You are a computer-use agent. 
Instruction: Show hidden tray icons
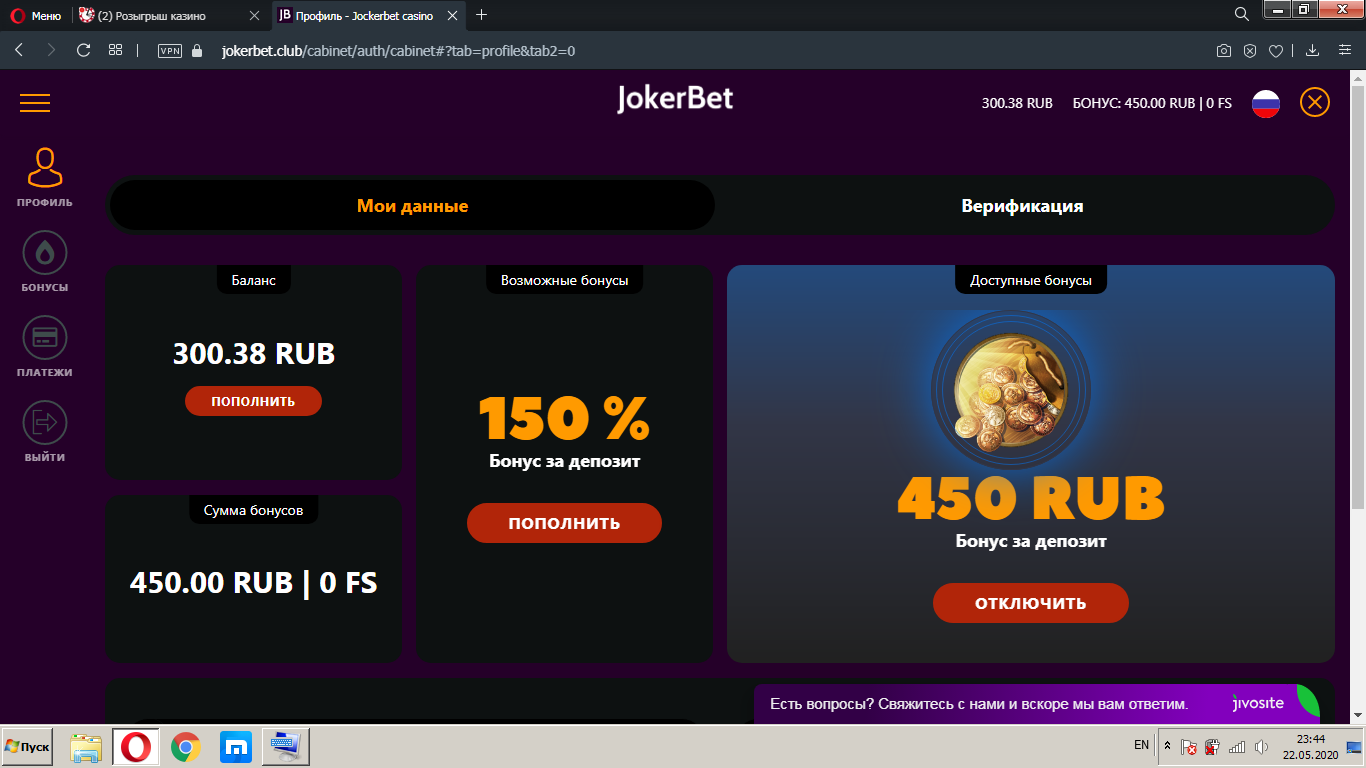click(x=1167, y=746)
